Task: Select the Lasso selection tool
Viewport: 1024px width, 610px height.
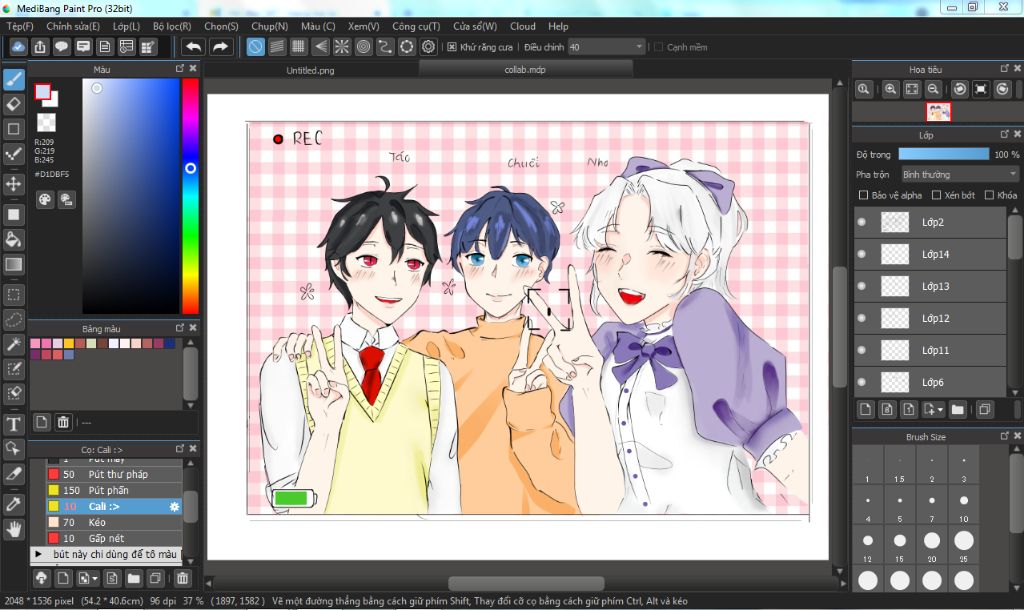Action: [14, 319]
